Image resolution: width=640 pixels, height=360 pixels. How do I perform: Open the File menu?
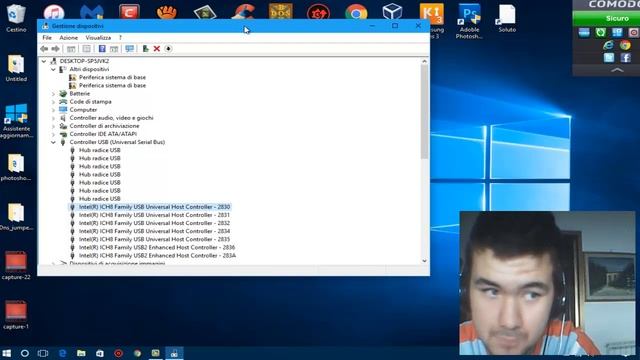point(47,38)
